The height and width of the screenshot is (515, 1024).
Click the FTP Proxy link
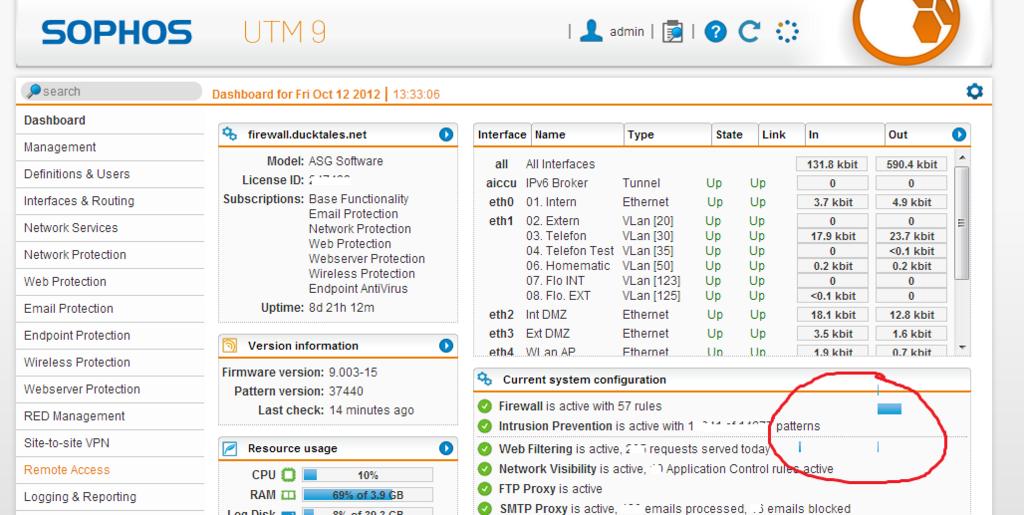coord(528,489)
